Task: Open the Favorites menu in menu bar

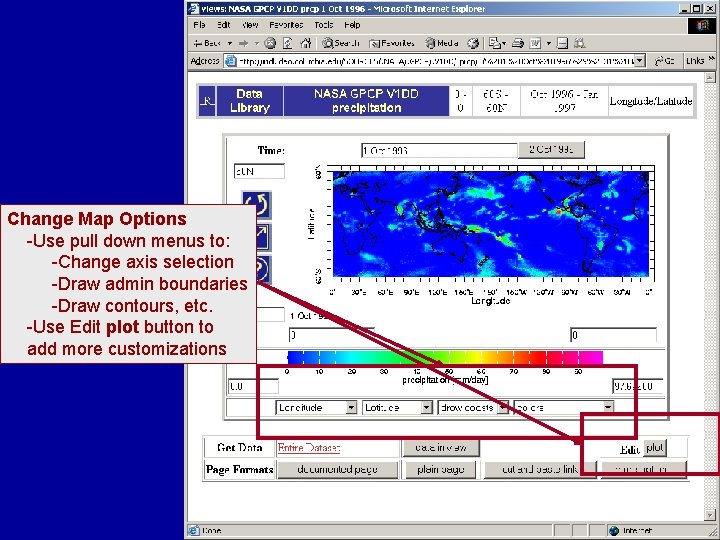Action: pos(286,25)
